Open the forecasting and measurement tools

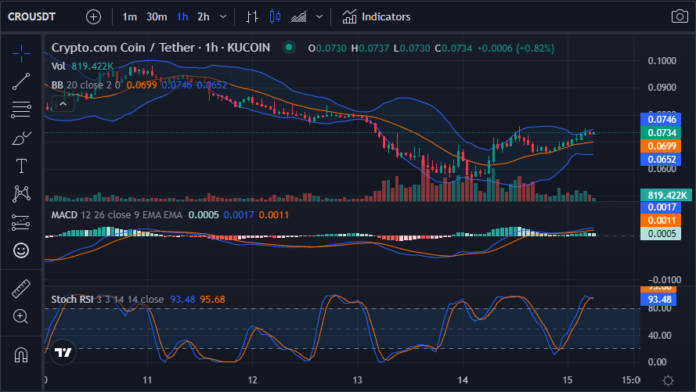[x=21, y=222]
